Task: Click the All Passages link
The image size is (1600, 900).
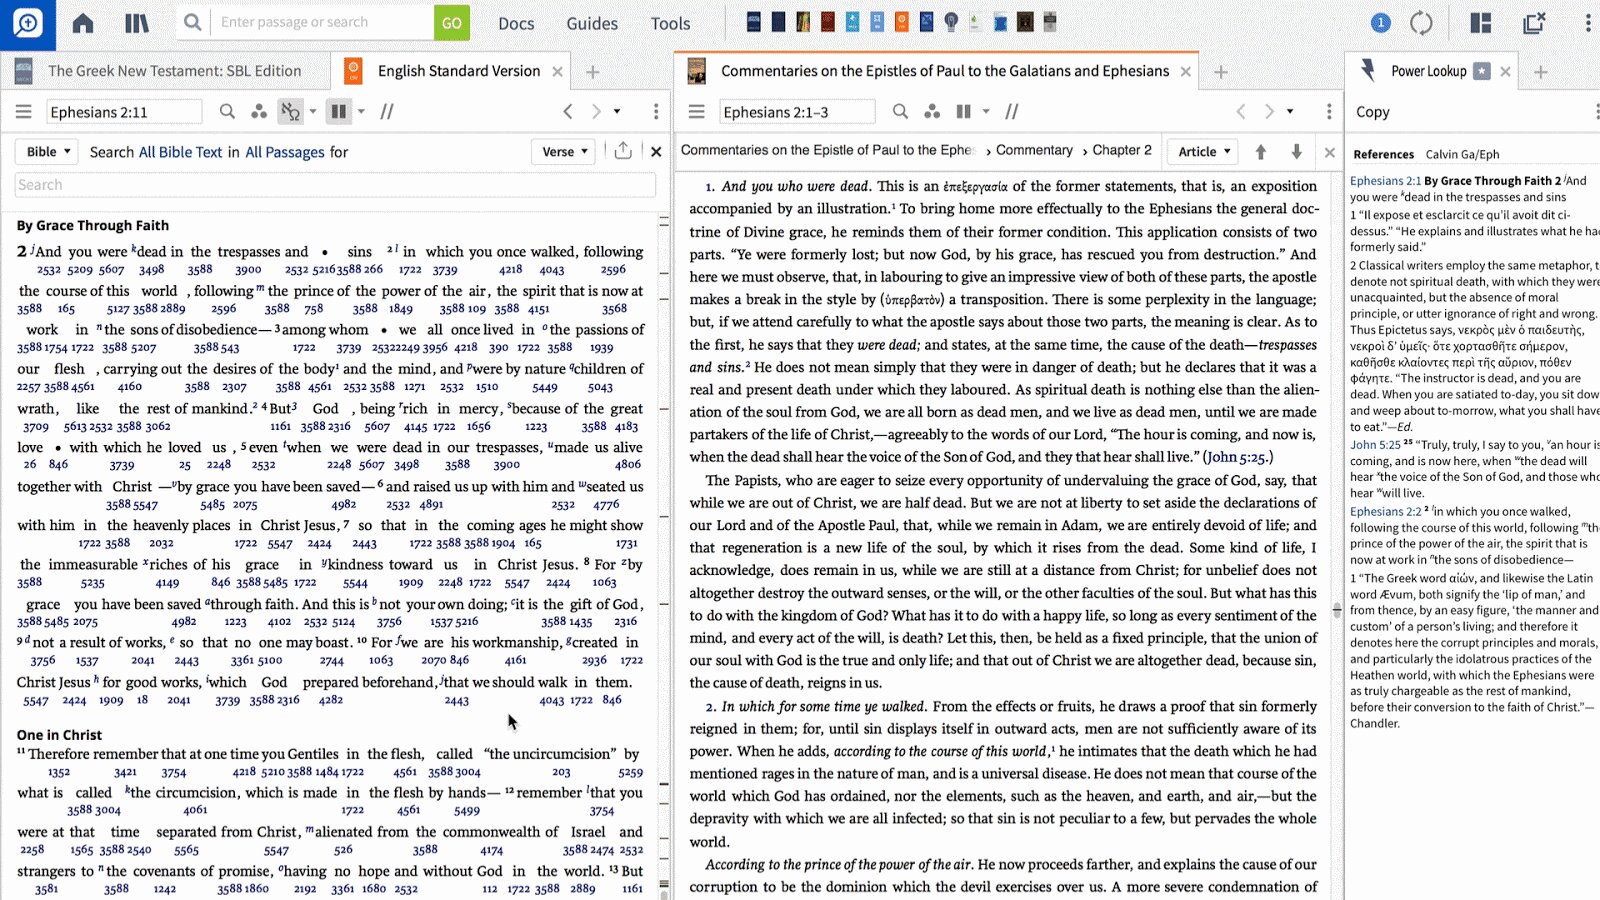Action: pyautogui.click(x=285, y=152)
